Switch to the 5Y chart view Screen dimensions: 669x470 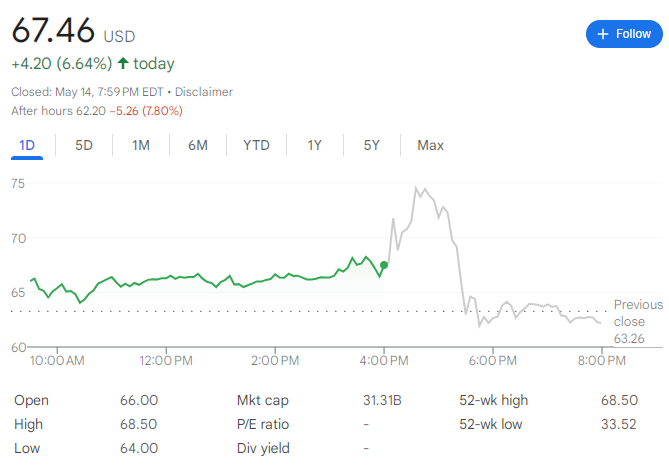tap(372, 145)
